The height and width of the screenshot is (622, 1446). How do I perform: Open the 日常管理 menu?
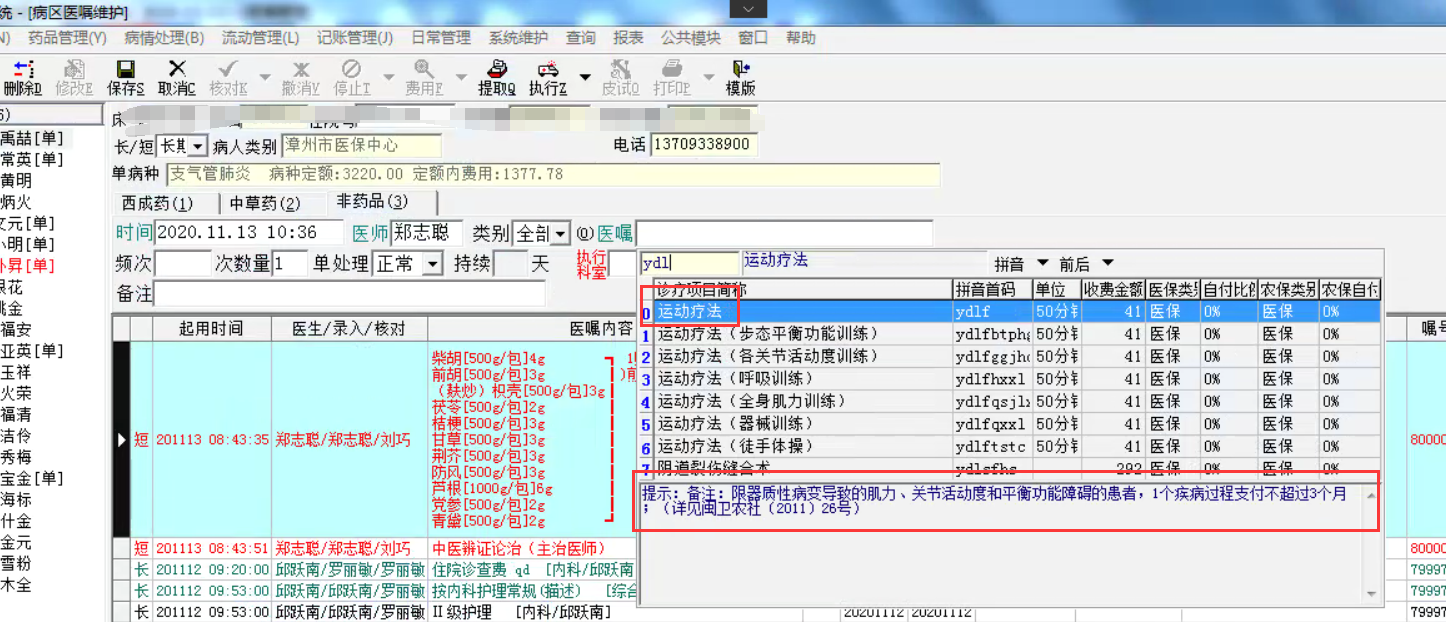point(441,38)
